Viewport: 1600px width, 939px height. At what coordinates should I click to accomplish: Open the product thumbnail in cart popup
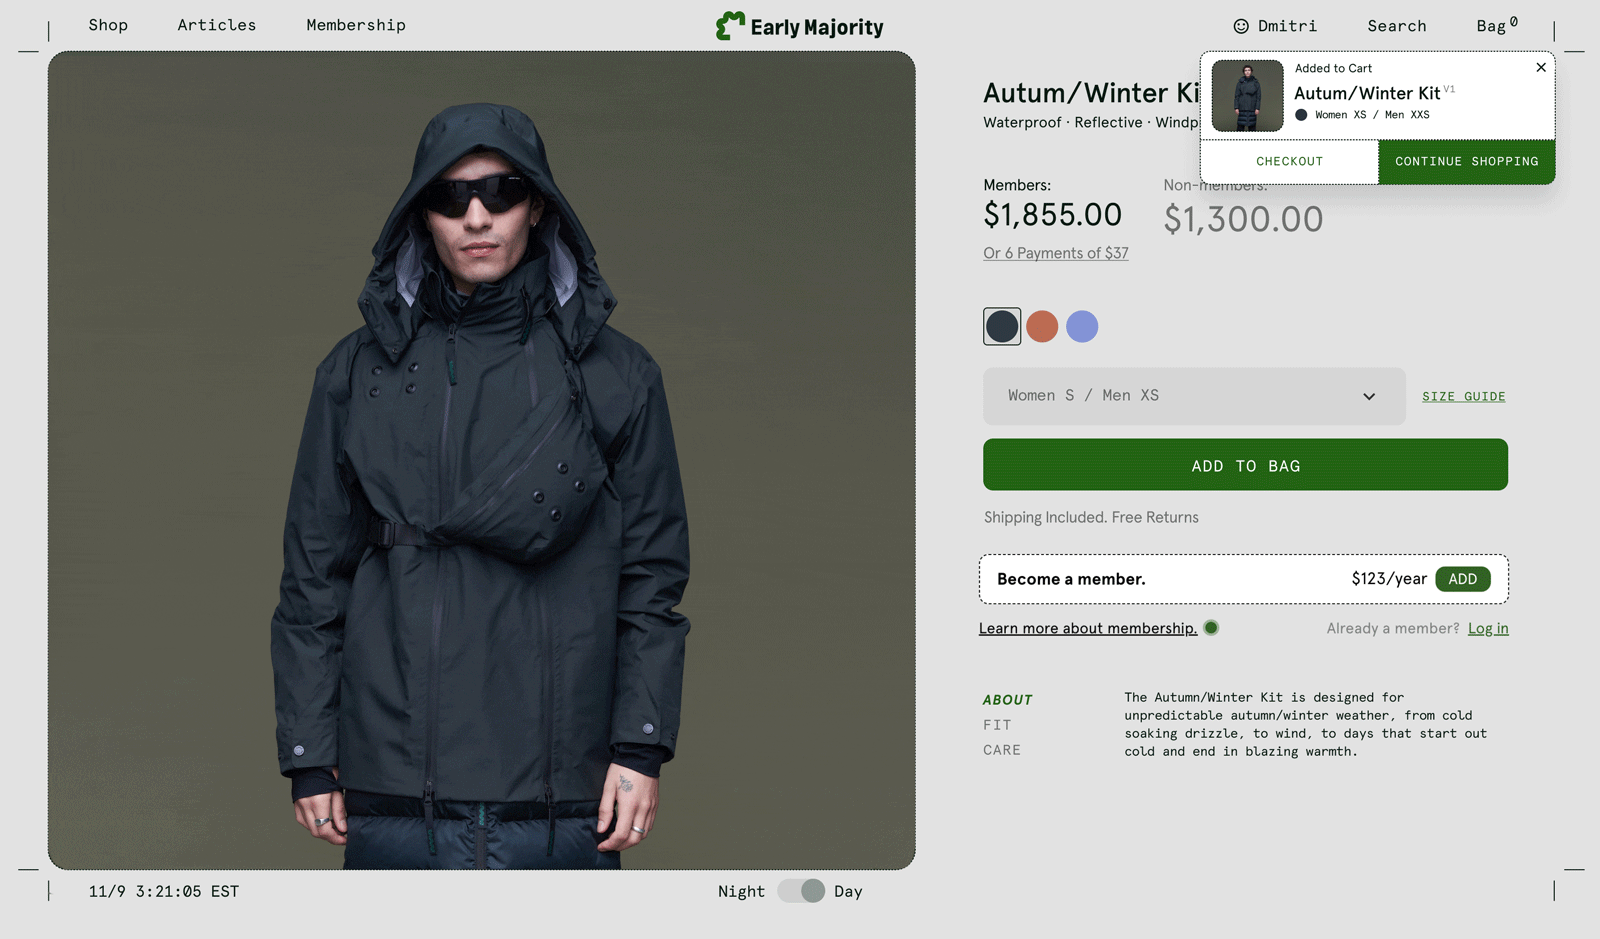[x=1247, y=96]
